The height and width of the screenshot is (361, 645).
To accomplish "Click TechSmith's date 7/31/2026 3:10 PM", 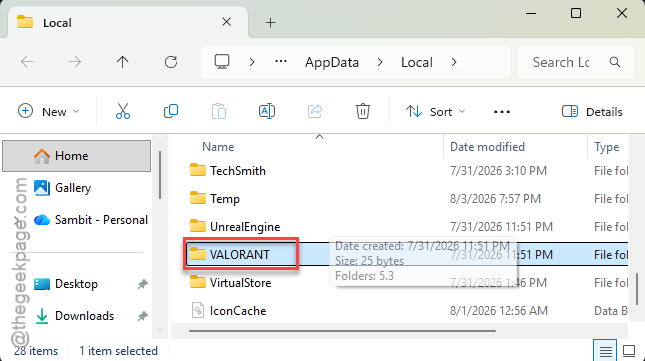I will (498, 171).
